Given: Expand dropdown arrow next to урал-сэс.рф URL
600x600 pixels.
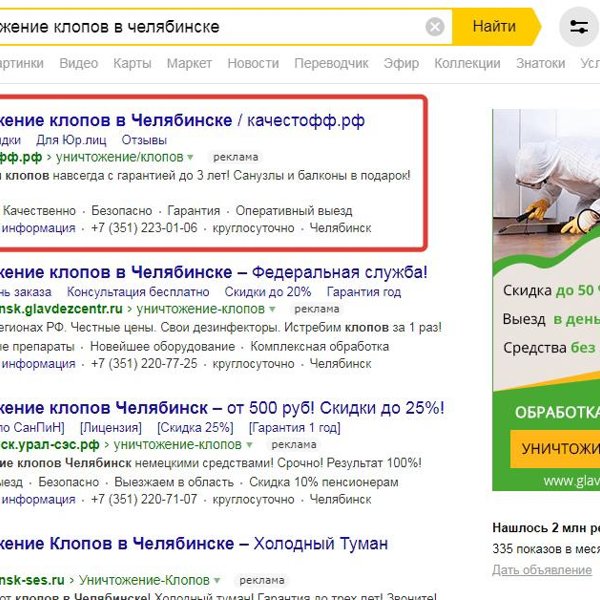Looking at the screenshot, I should point(249,445).
